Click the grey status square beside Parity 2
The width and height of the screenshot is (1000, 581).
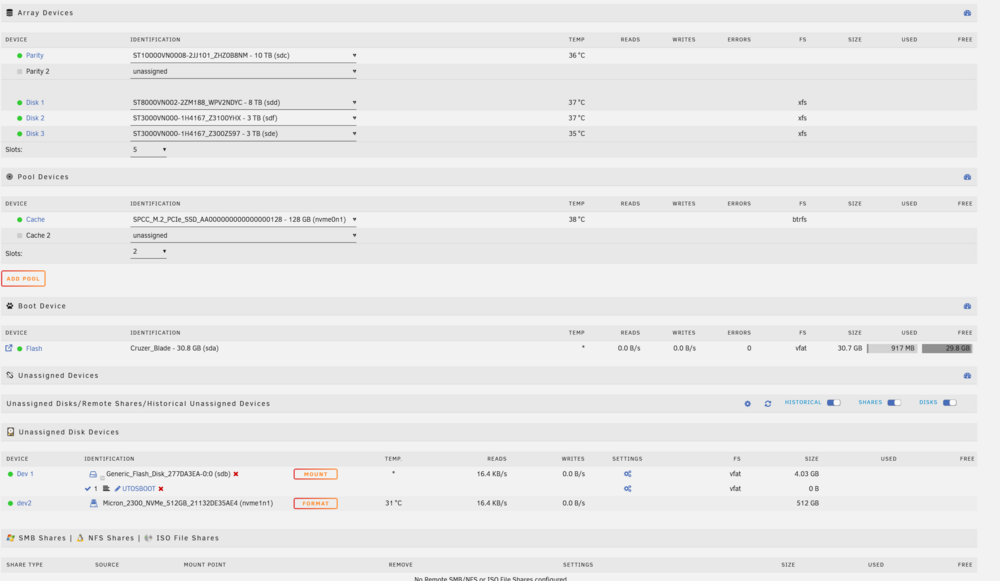click(20, 71)
